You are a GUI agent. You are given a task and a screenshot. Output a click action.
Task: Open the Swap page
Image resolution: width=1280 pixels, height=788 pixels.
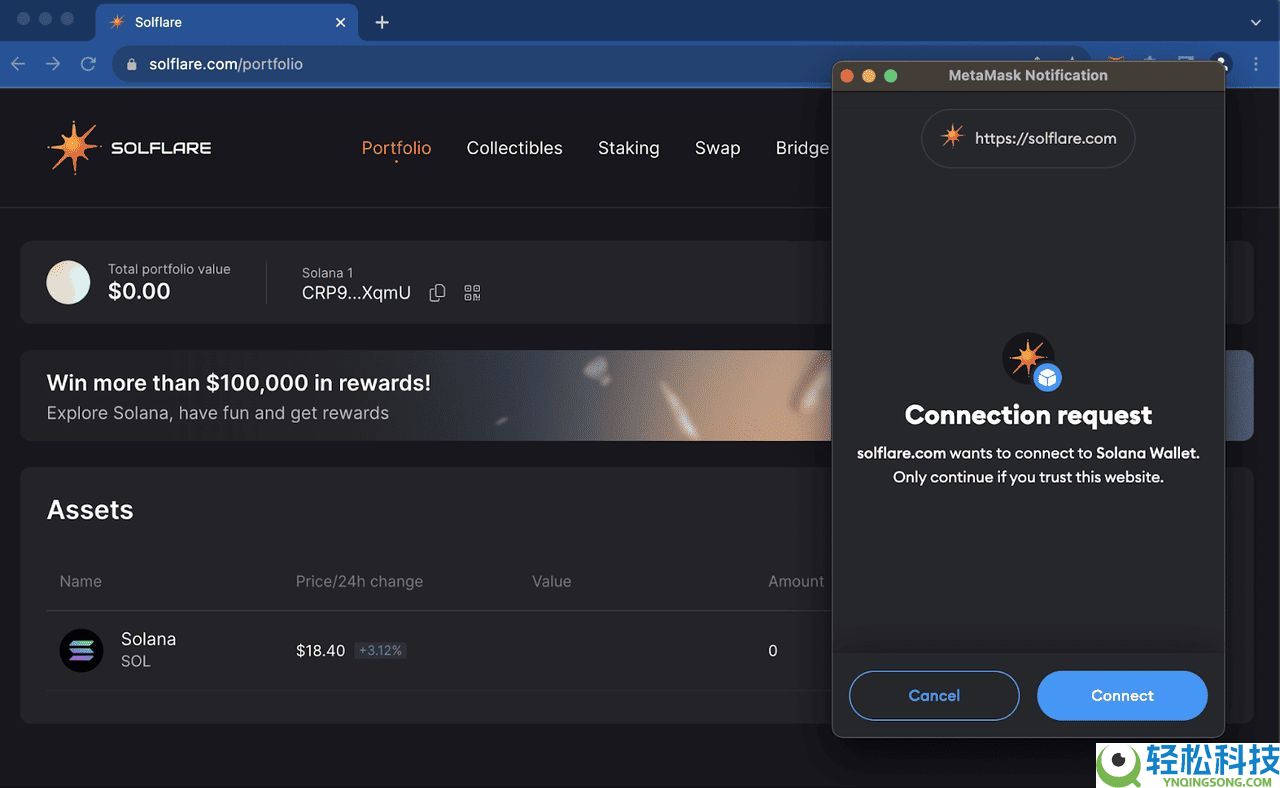(x=717, y=148)
